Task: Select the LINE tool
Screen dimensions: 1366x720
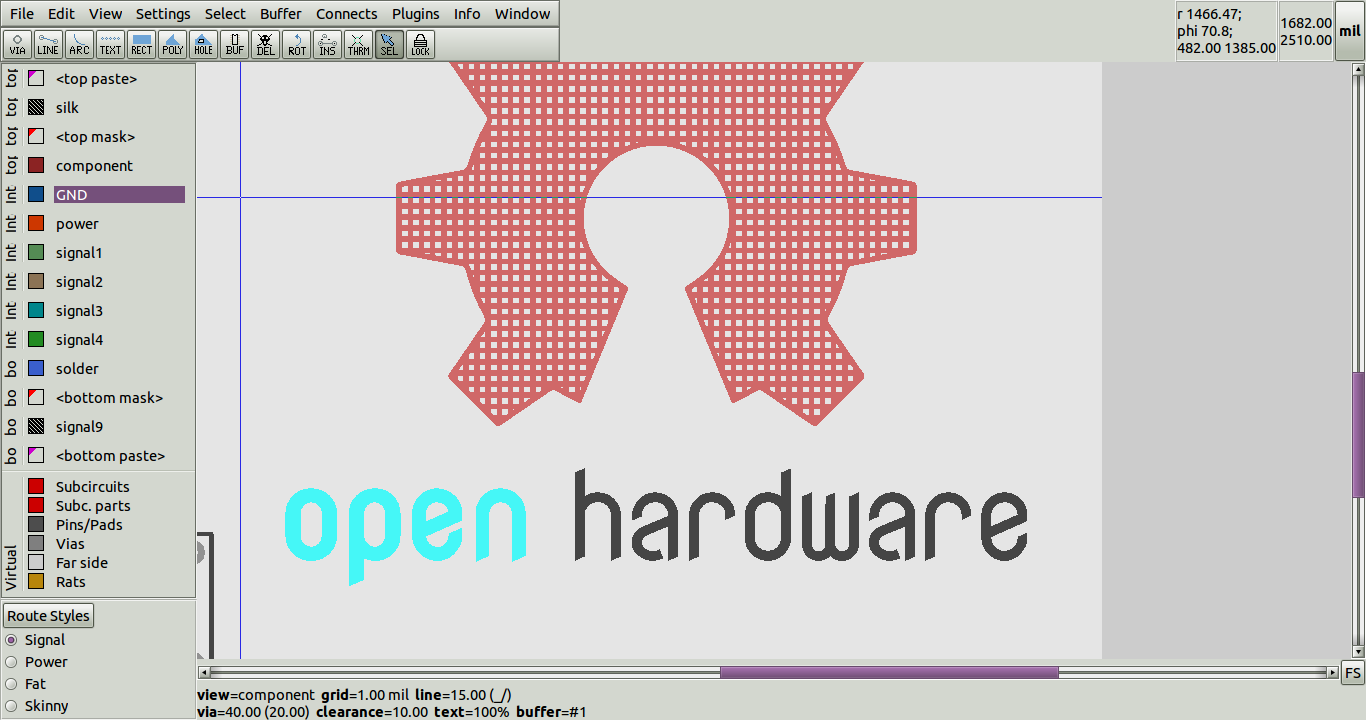Action: pos(48,45)
